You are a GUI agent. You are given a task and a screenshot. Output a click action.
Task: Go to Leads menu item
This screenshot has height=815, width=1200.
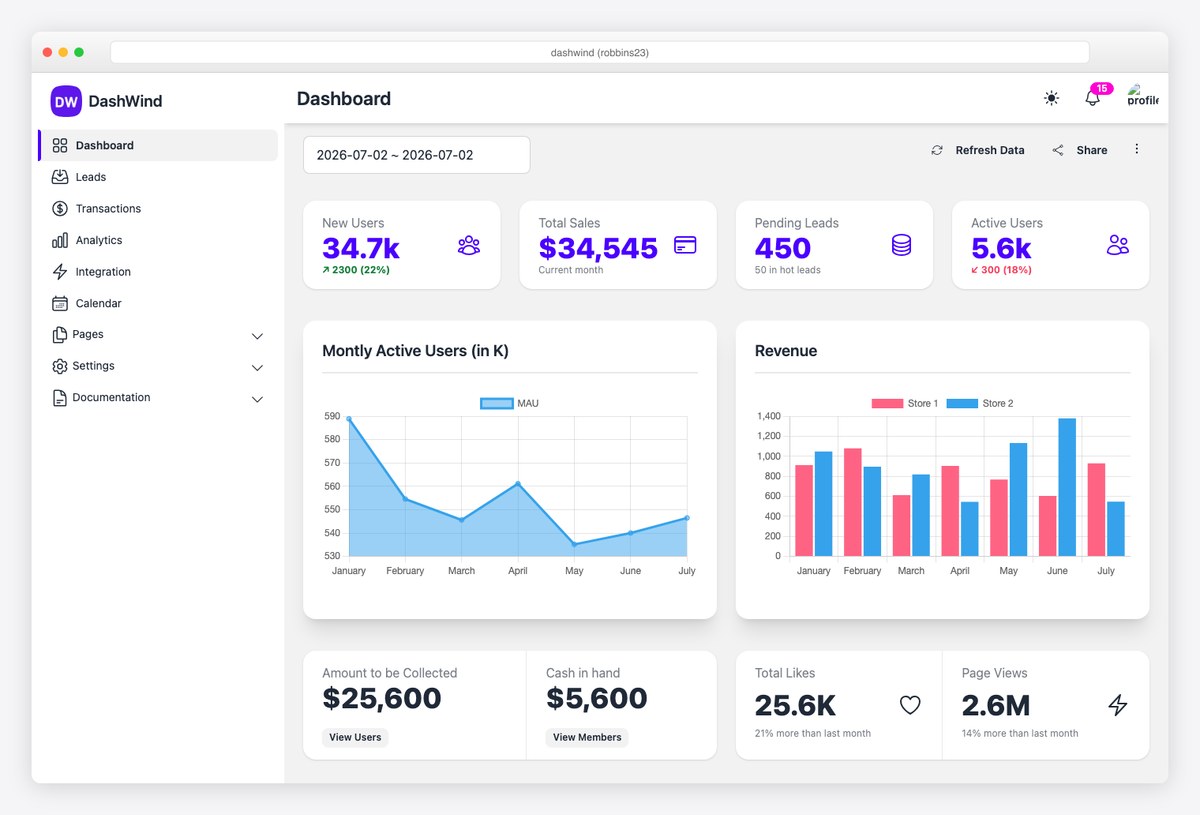pos(158,177)
